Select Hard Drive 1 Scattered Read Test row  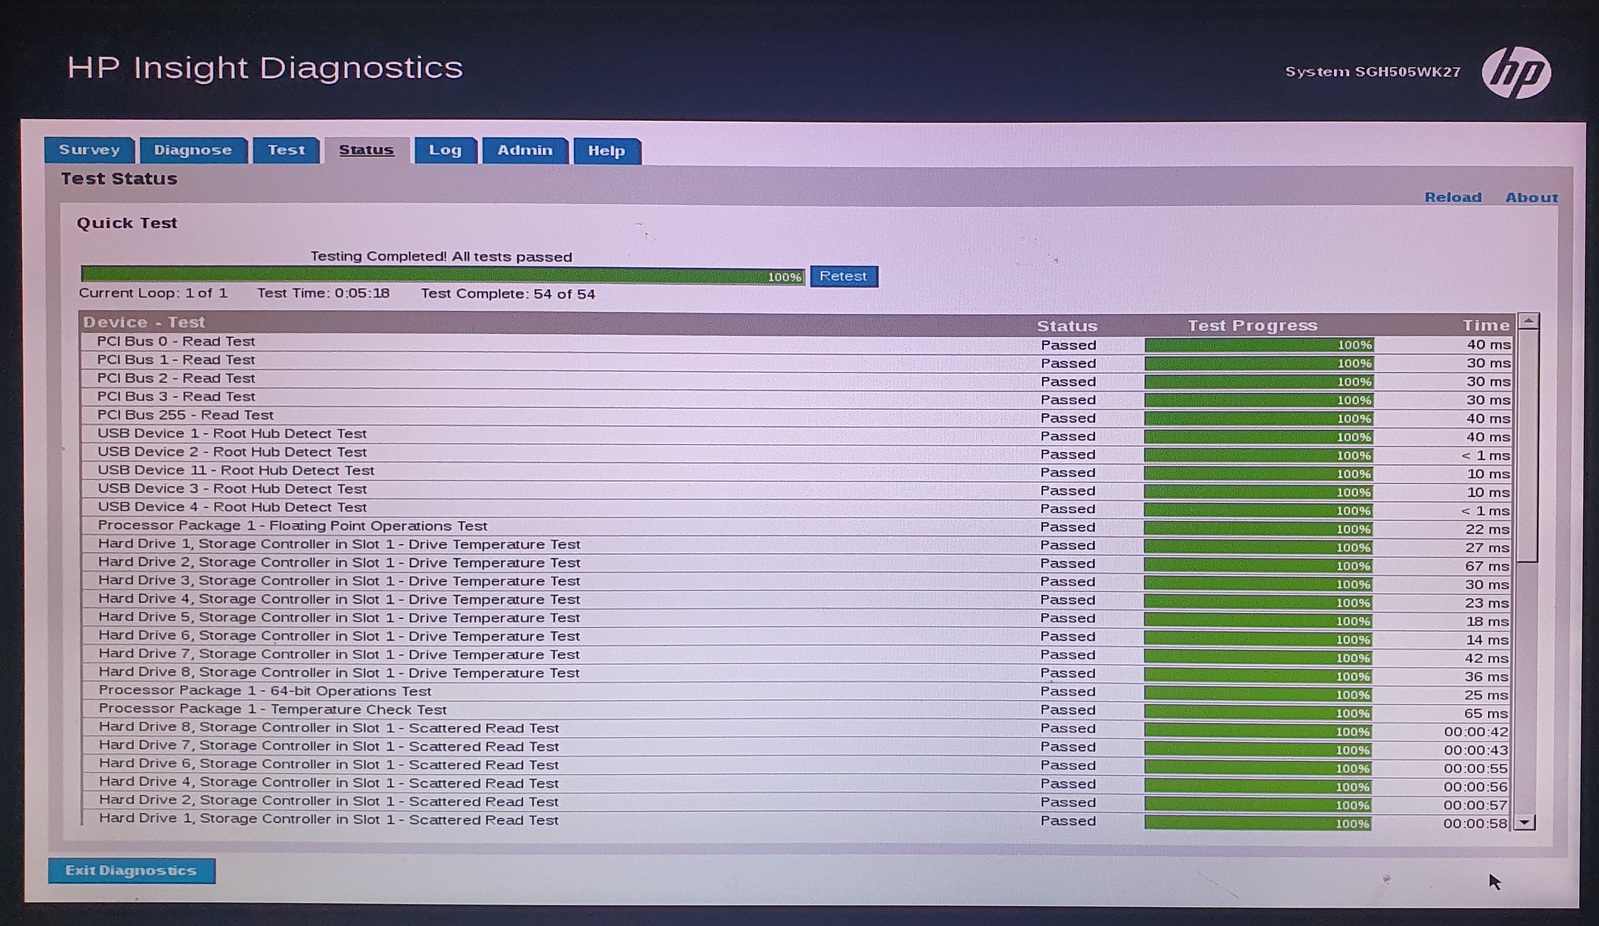(x=797, y=821)
